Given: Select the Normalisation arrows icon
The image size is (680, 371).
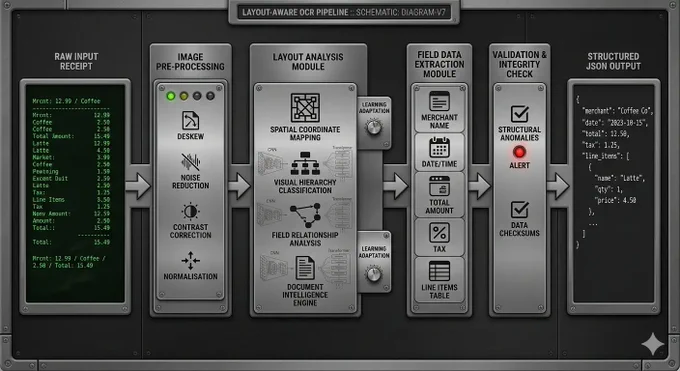Looking at the screenshot, I should (190, 260).
